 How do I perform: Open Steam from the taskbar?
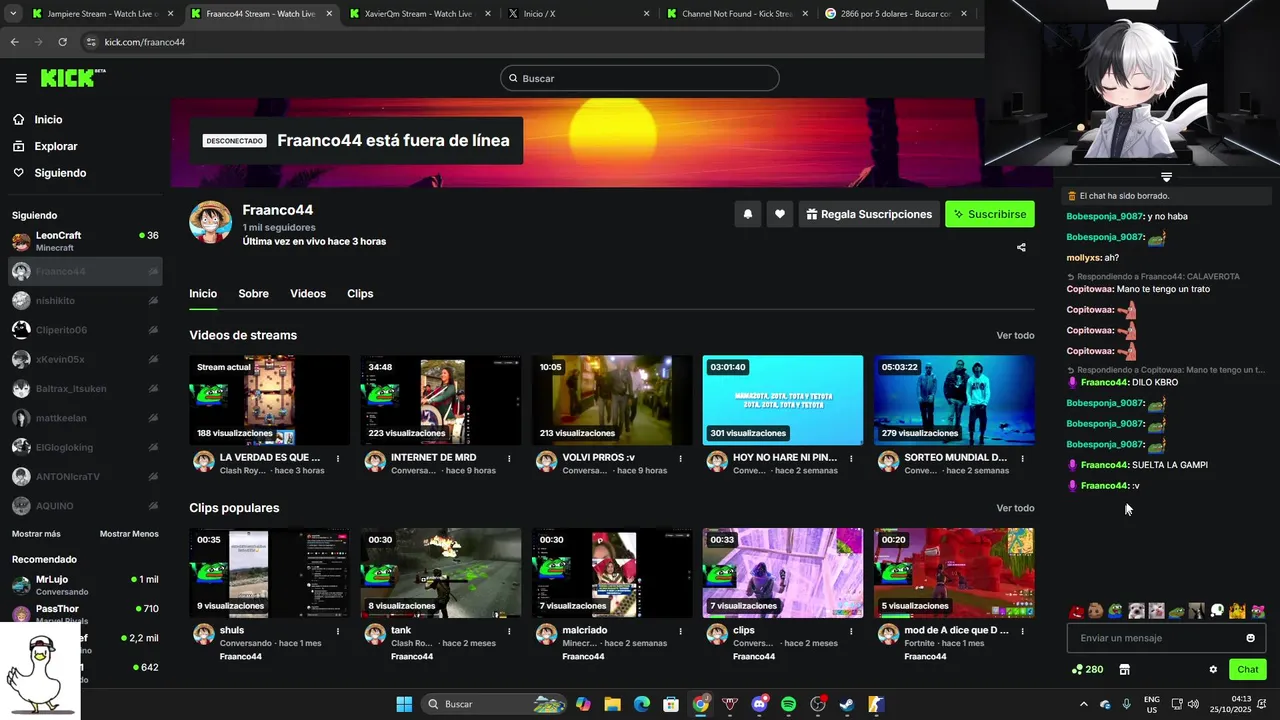846,704
